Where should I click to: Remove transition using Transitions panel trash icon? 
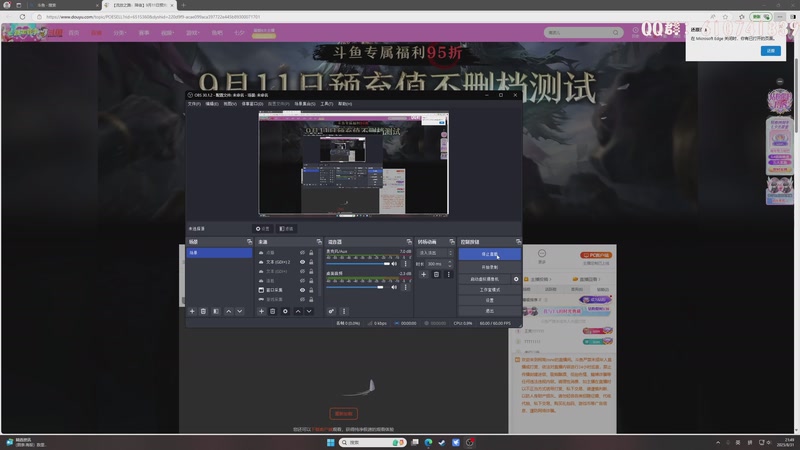436,274
